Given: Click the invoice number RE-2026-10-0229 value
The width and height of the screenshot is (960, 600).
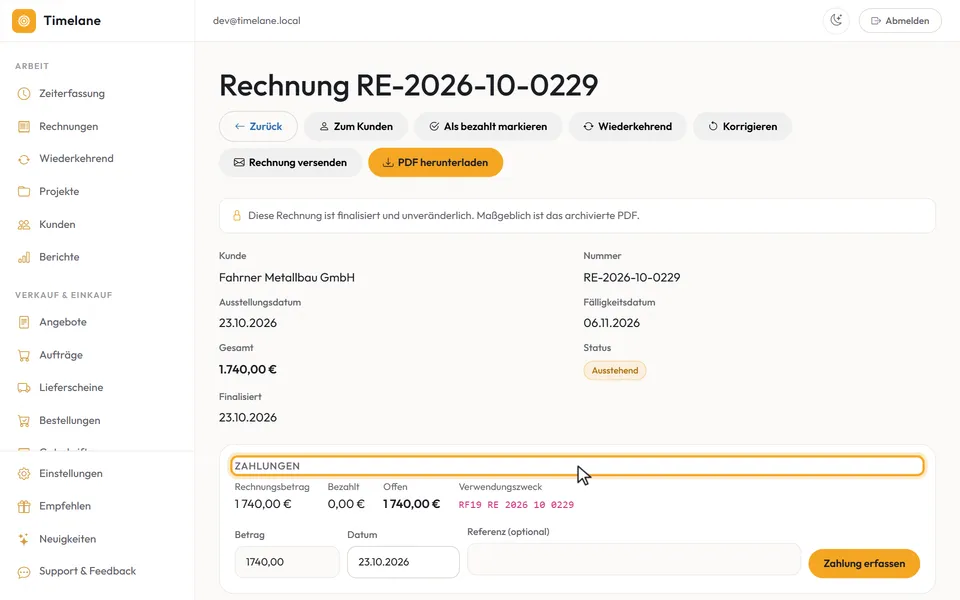Looking at the screenshot, I should pos(631,278).
